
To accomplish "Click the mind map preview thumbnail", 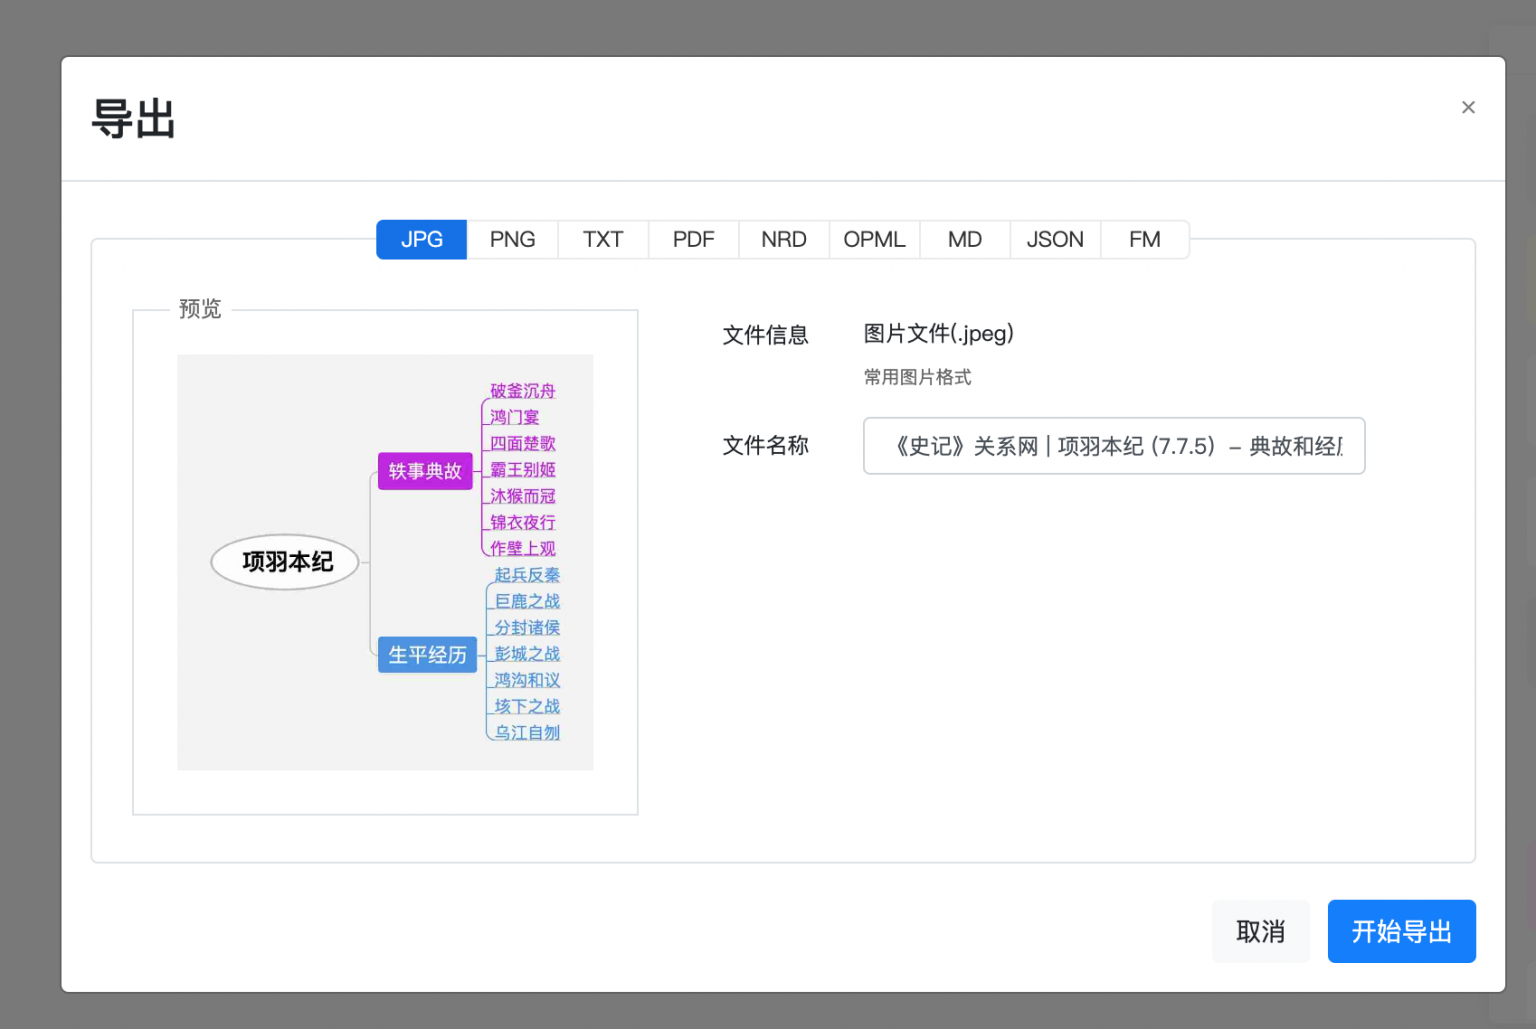I will (x=385, y=562).
